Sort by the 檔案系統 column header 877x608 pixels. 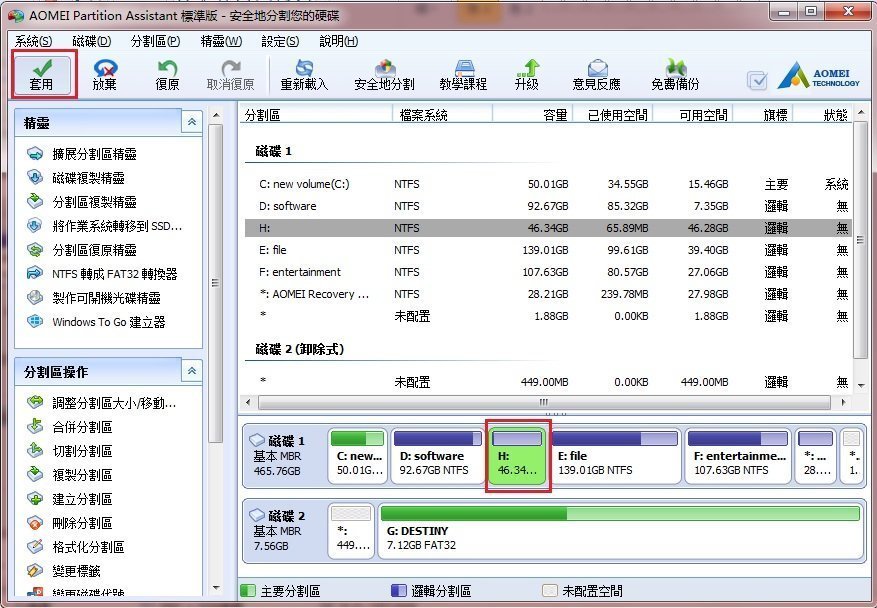click(x=442, y=115)
